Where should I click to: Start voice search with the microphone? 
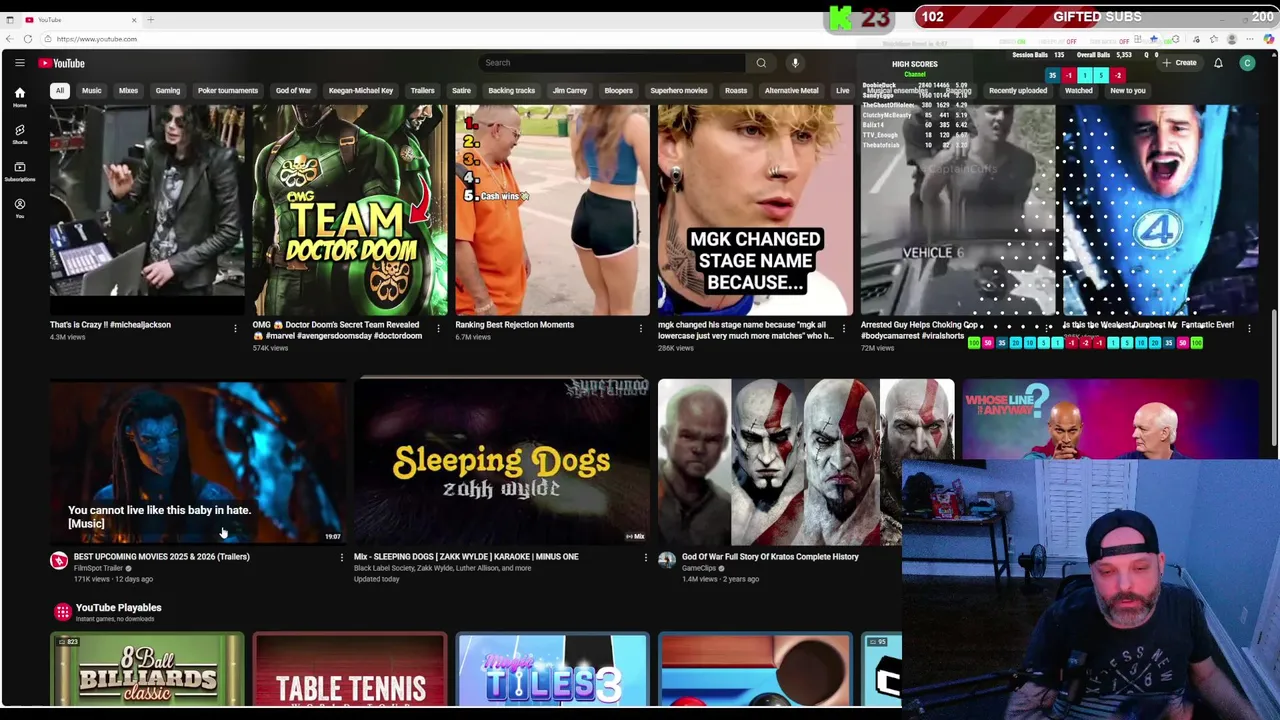click(795, 63)
